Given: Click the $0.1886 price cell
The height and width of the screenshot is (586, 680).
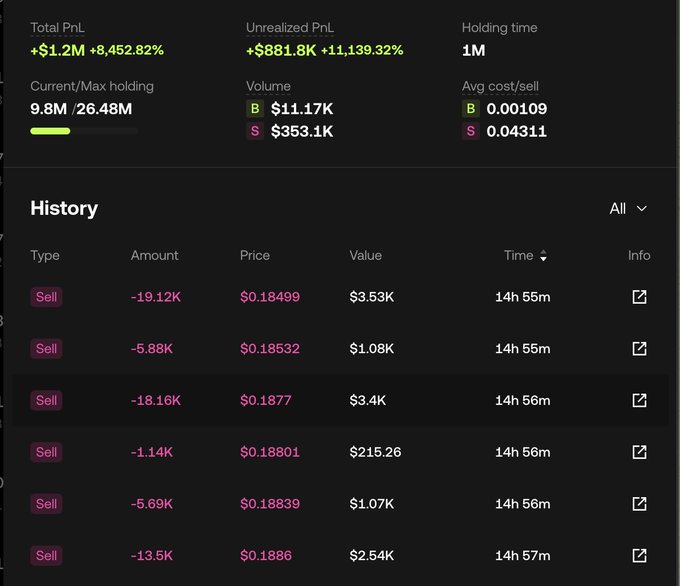Looking at the screenshot, I should tap(266, 555).
